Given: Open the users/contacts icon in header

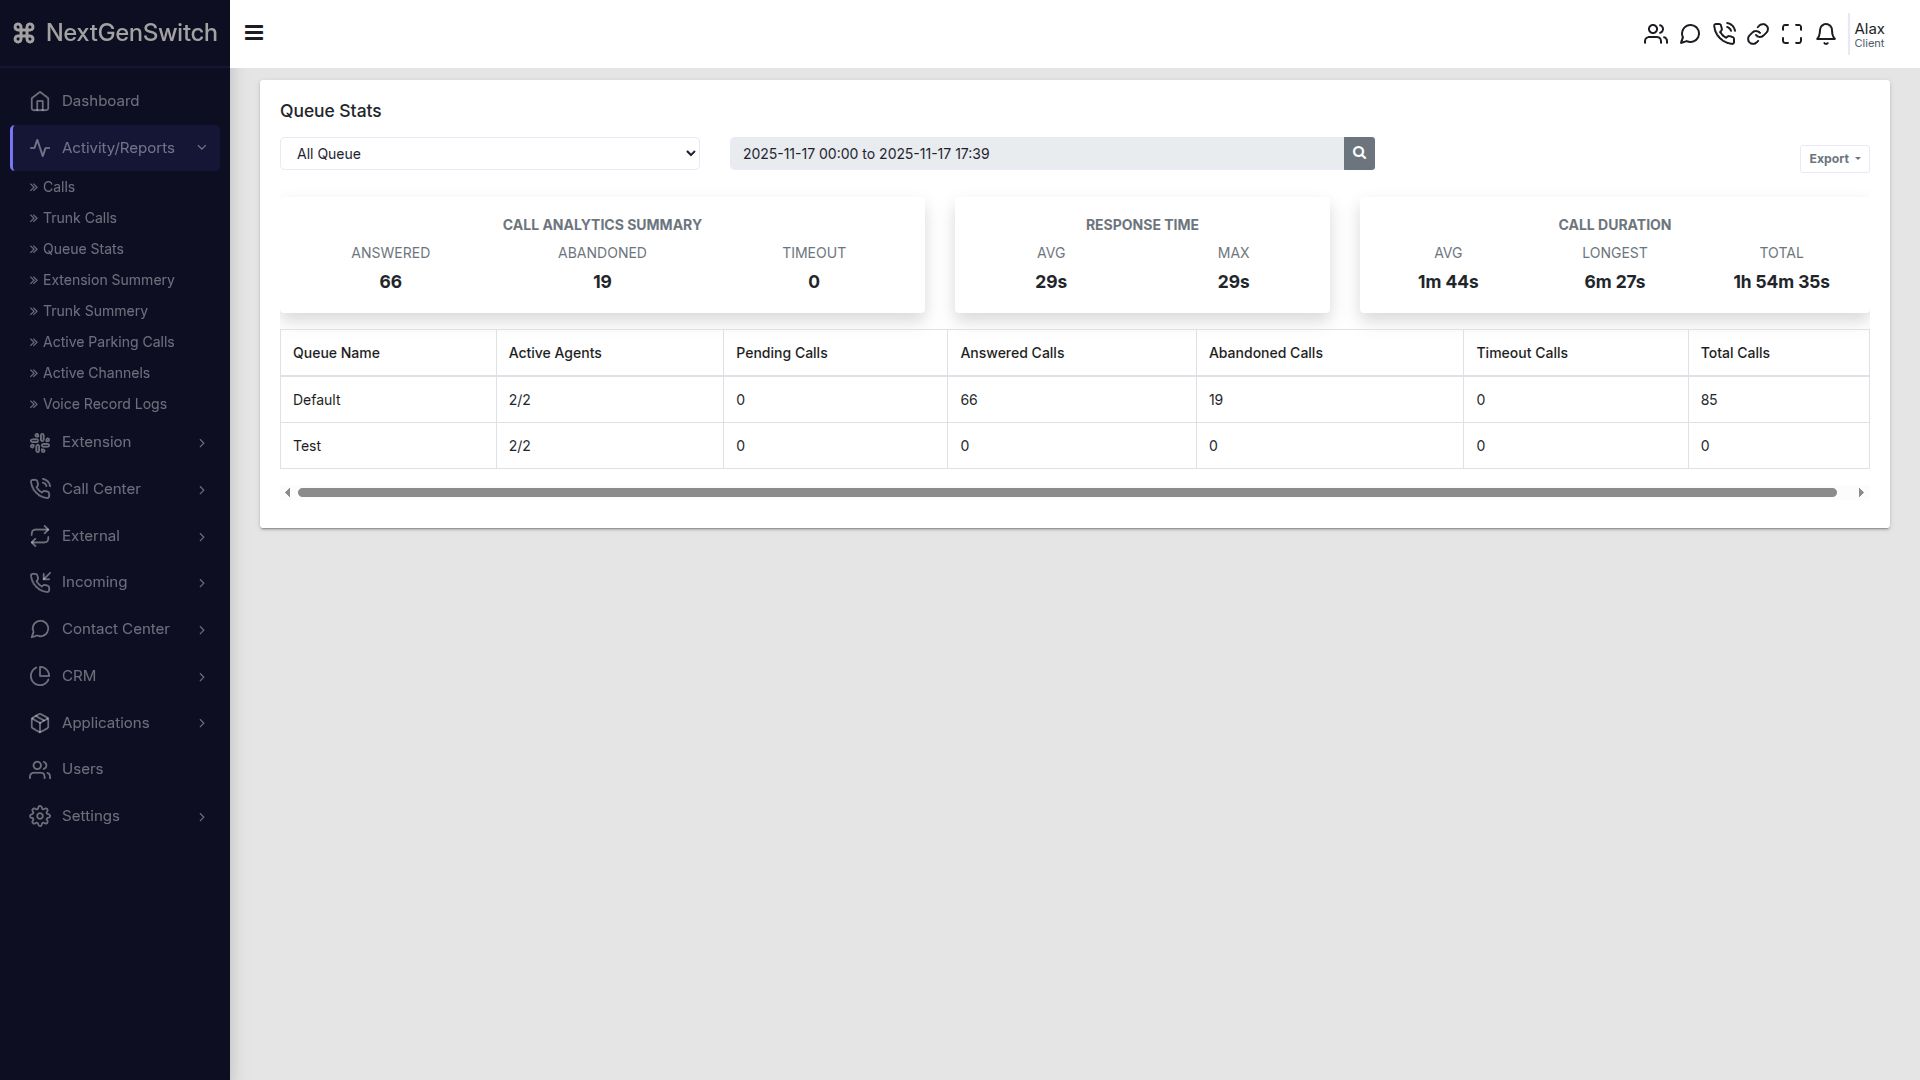Looking at the screenshot, I should [1655, 34].
